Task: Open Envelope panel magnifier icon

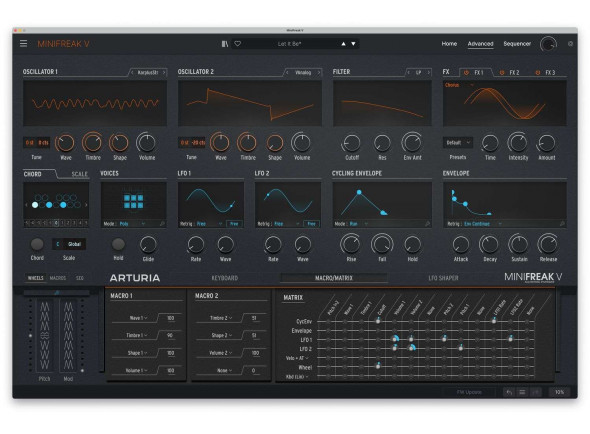Action: point(562,224)
